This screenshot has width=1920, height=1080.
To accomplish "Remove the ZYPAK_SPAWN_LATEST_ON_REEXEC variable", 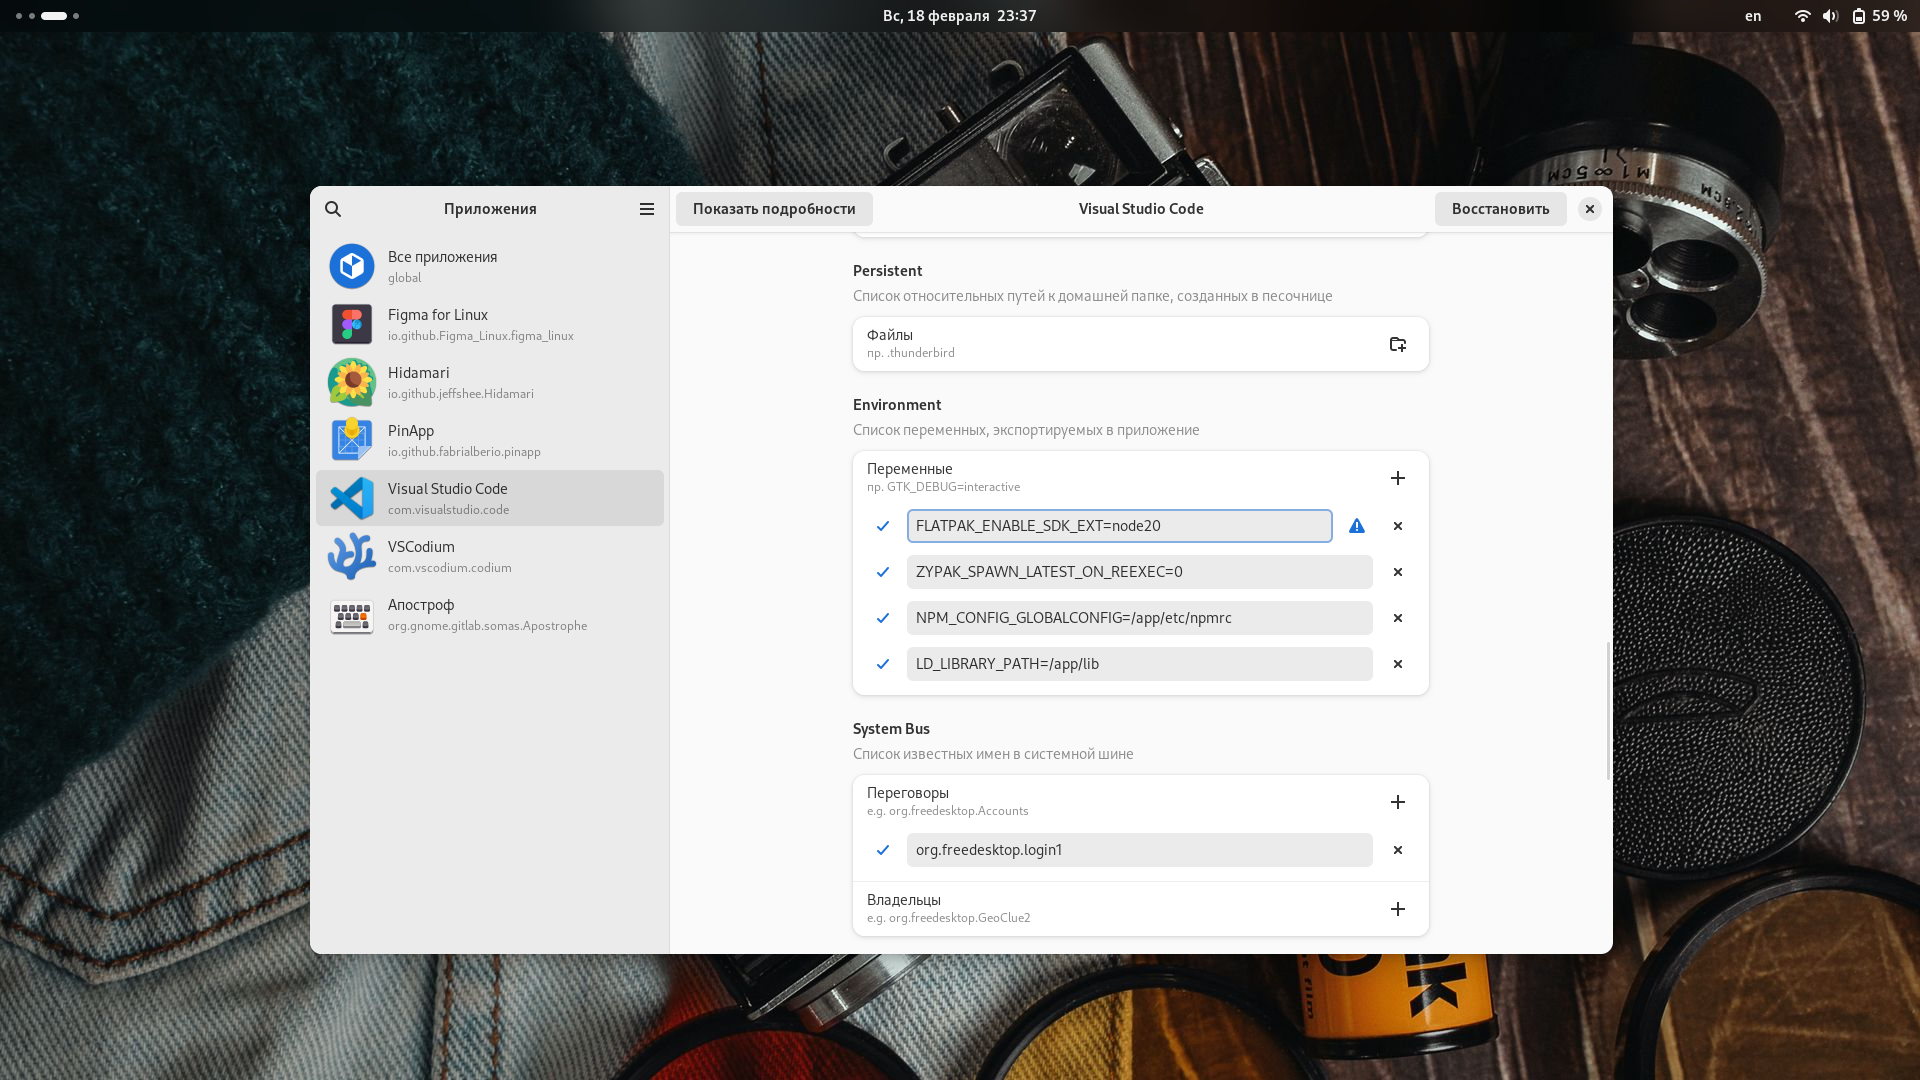I will [1398, 572].
